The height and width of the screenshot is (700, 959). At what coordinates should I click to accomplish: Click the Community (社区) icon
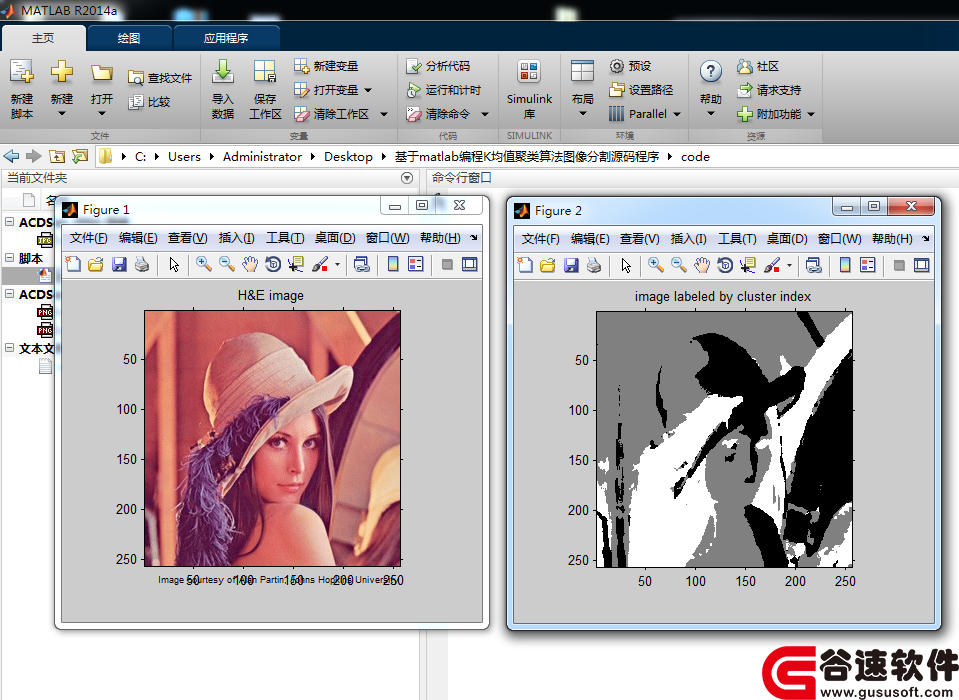pyautogui.click(x=744, y=66)
